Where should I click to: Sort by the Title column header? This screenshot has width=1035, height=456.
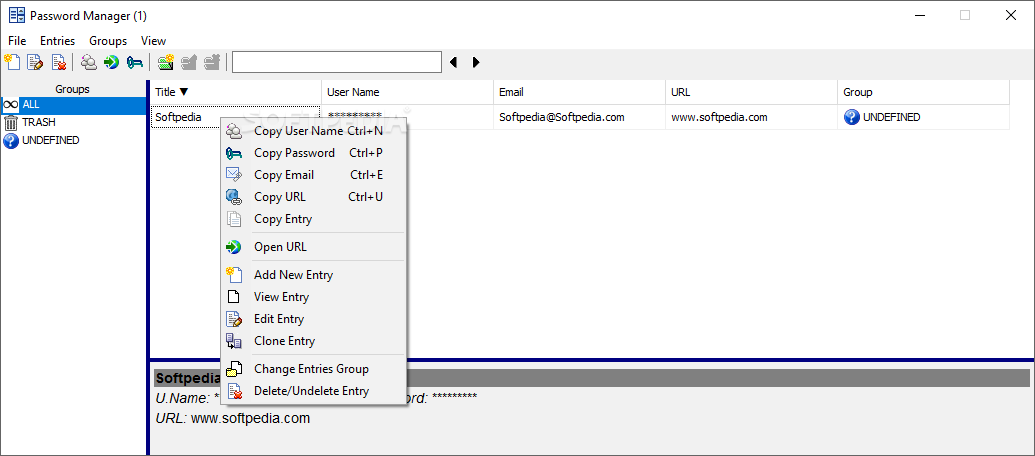[x=236, y=92]
